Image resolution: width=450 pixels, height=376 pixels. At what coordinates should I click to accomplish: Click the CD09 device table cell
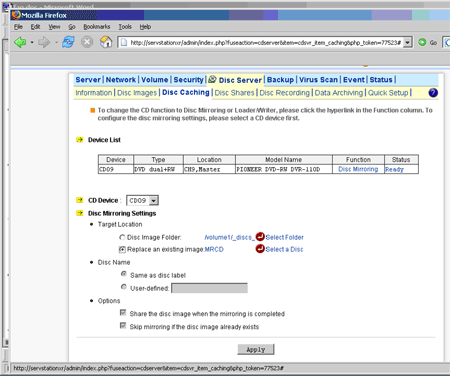pos(116,169)
